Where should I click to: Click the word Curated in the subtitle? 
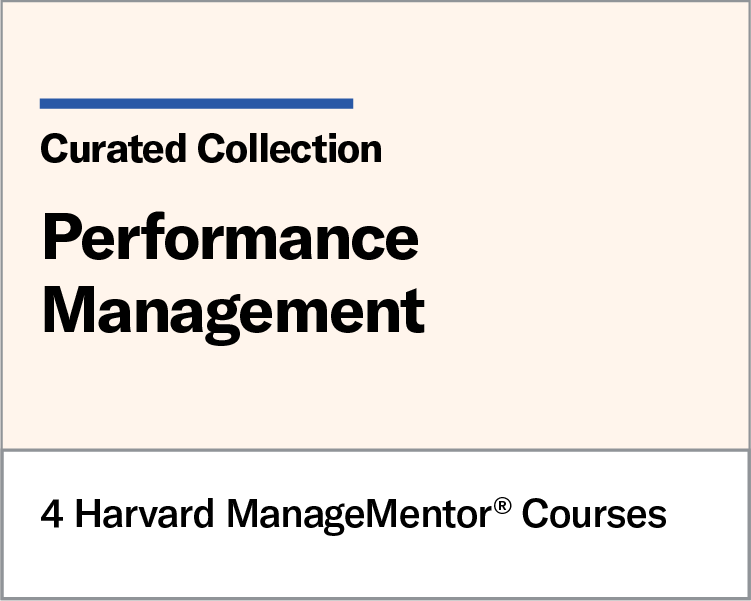(x=113, y=148)
